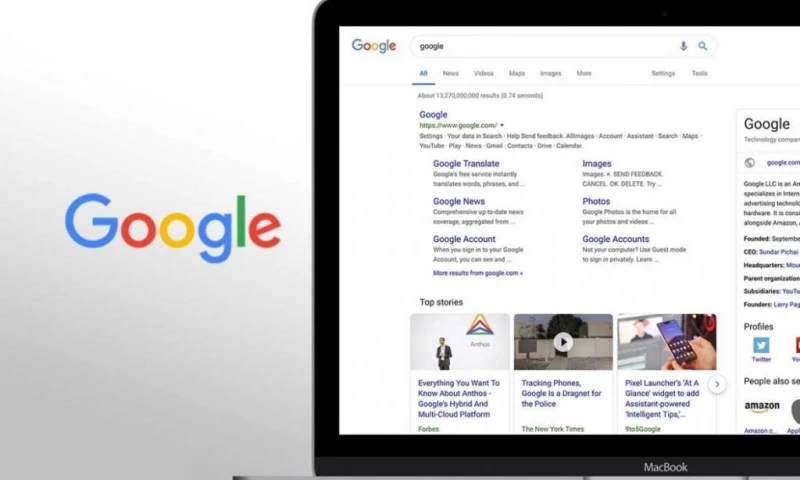Image resolution: width=800 pixels, height=480 pixels.
Task: Play the video in the Tracking Phones story
Action: click(x=563, y=342)
